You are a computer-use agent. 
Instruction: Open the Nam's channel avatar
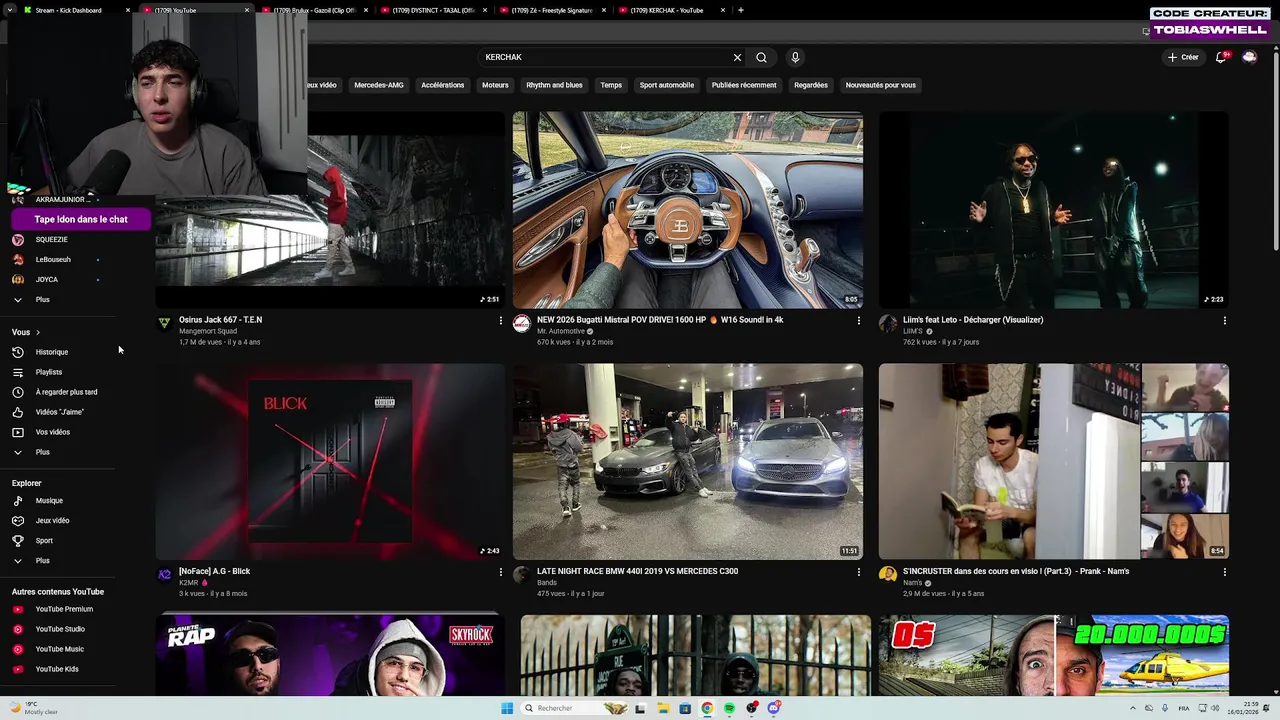point(888,574)
